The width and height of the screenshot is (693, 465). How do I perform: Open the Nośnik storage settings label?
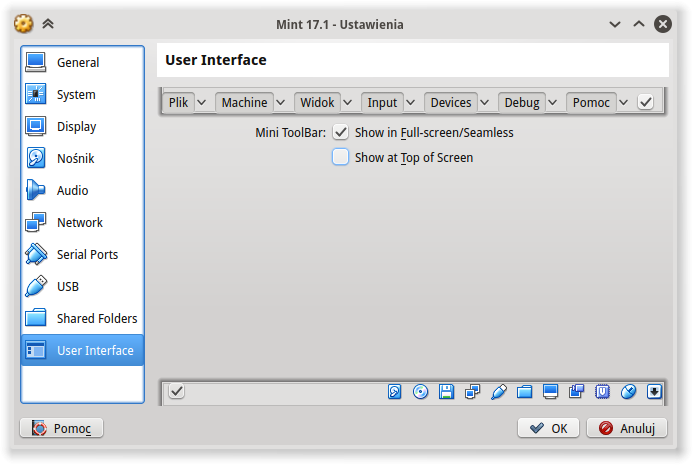[x=76, y=158]
